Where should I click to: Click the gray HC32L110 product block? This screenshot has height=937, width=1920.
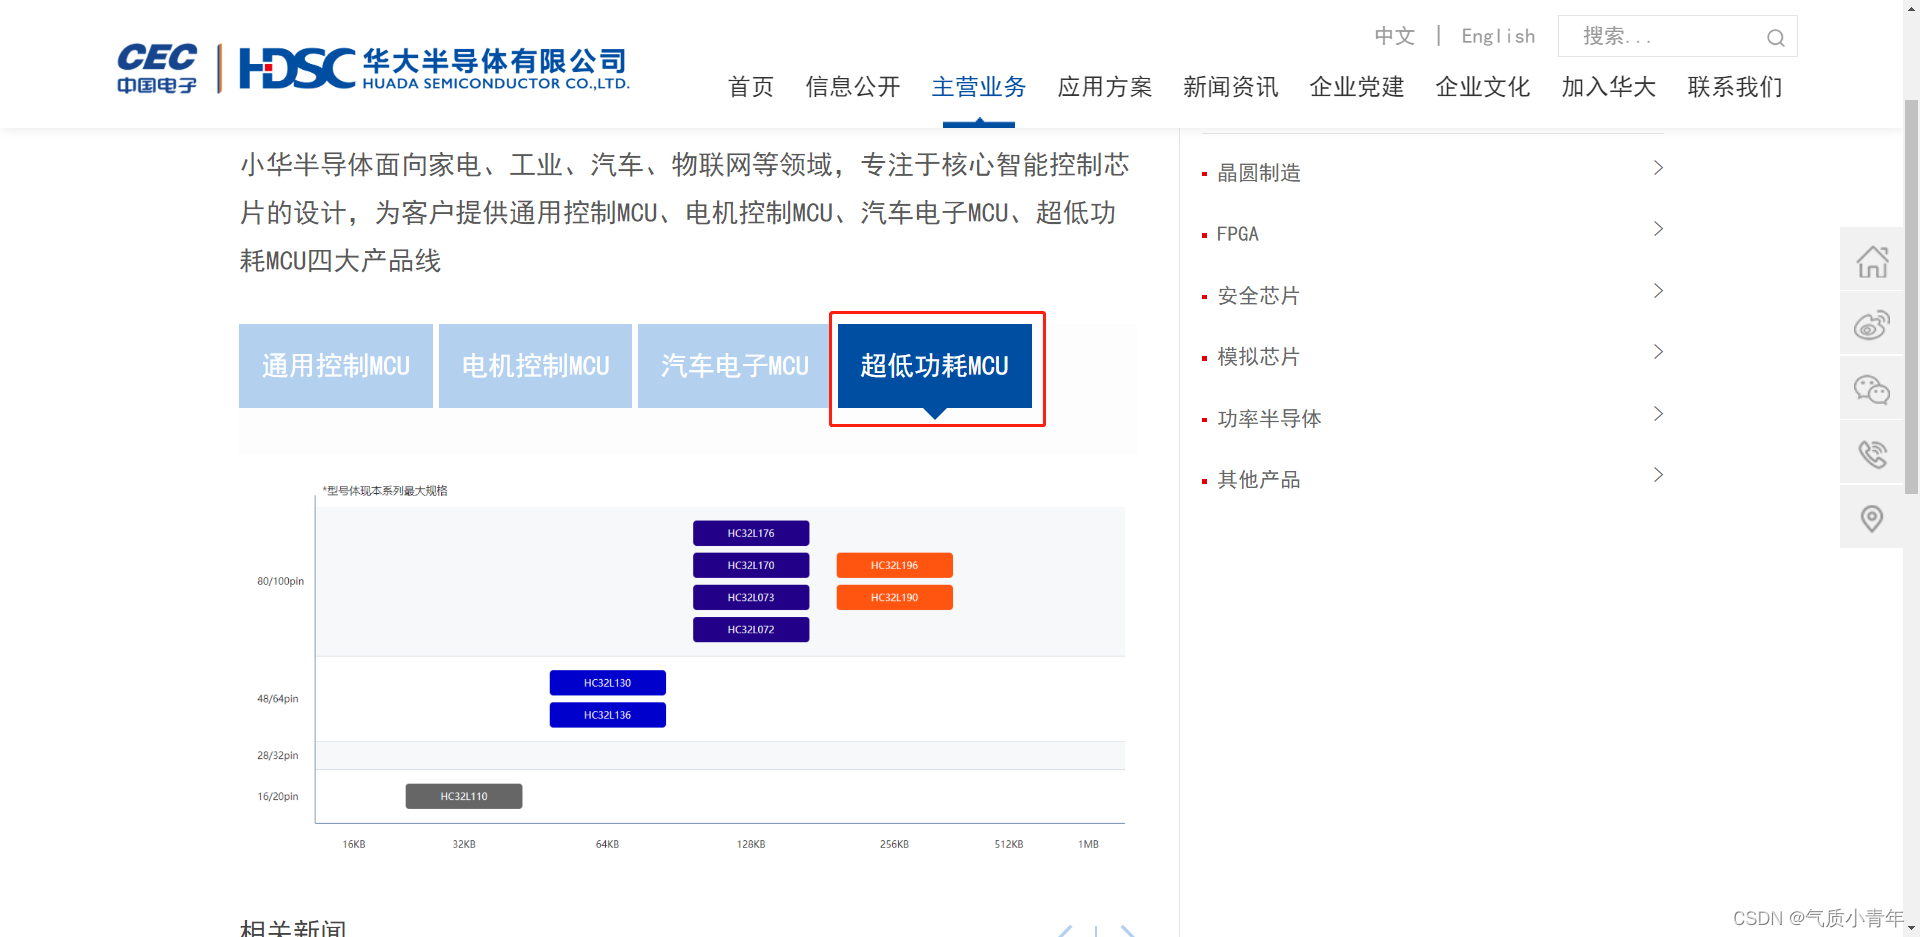464,796
